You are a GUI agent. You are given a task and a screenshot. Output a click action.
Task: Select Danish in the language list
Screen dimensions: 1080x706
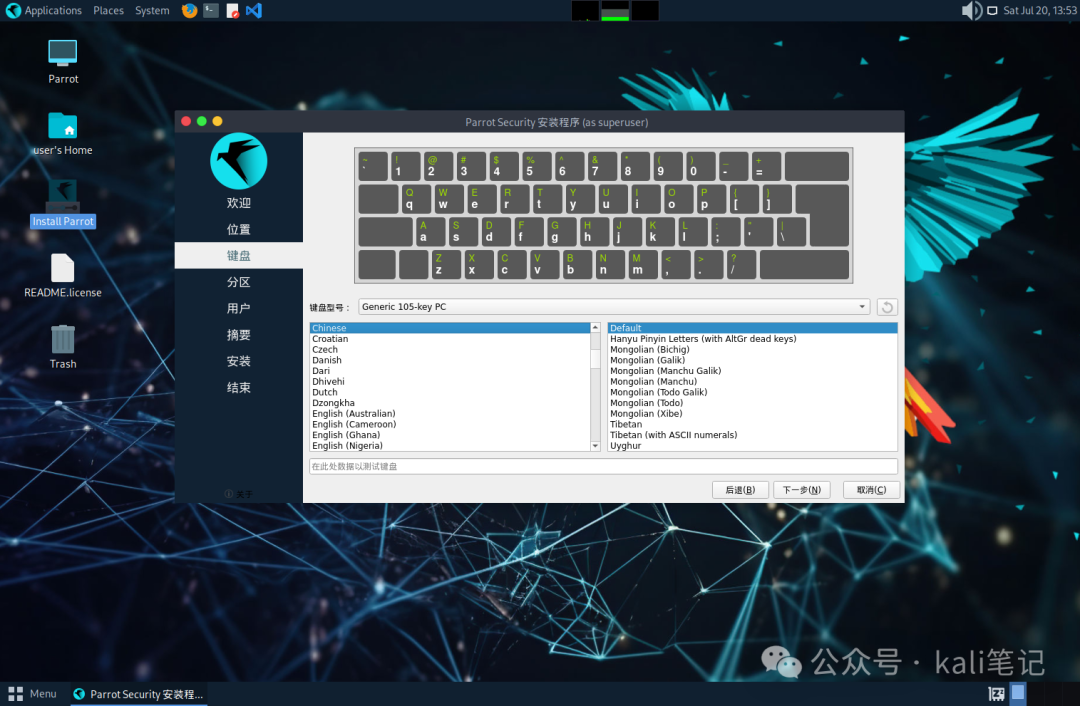point(450,360)
